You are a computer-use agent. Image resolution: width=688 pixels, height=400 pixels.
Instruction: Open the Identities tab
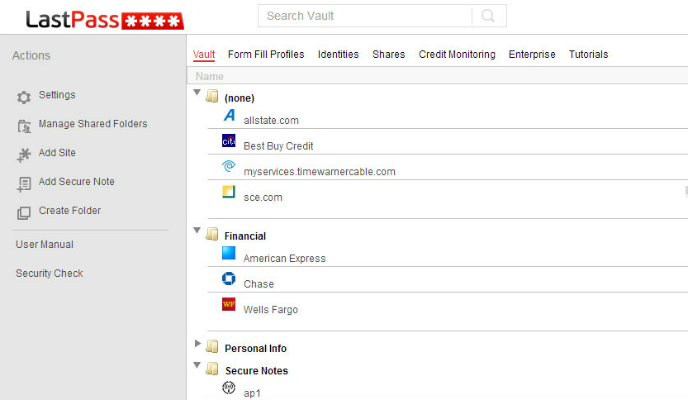(x=338, y=54)
